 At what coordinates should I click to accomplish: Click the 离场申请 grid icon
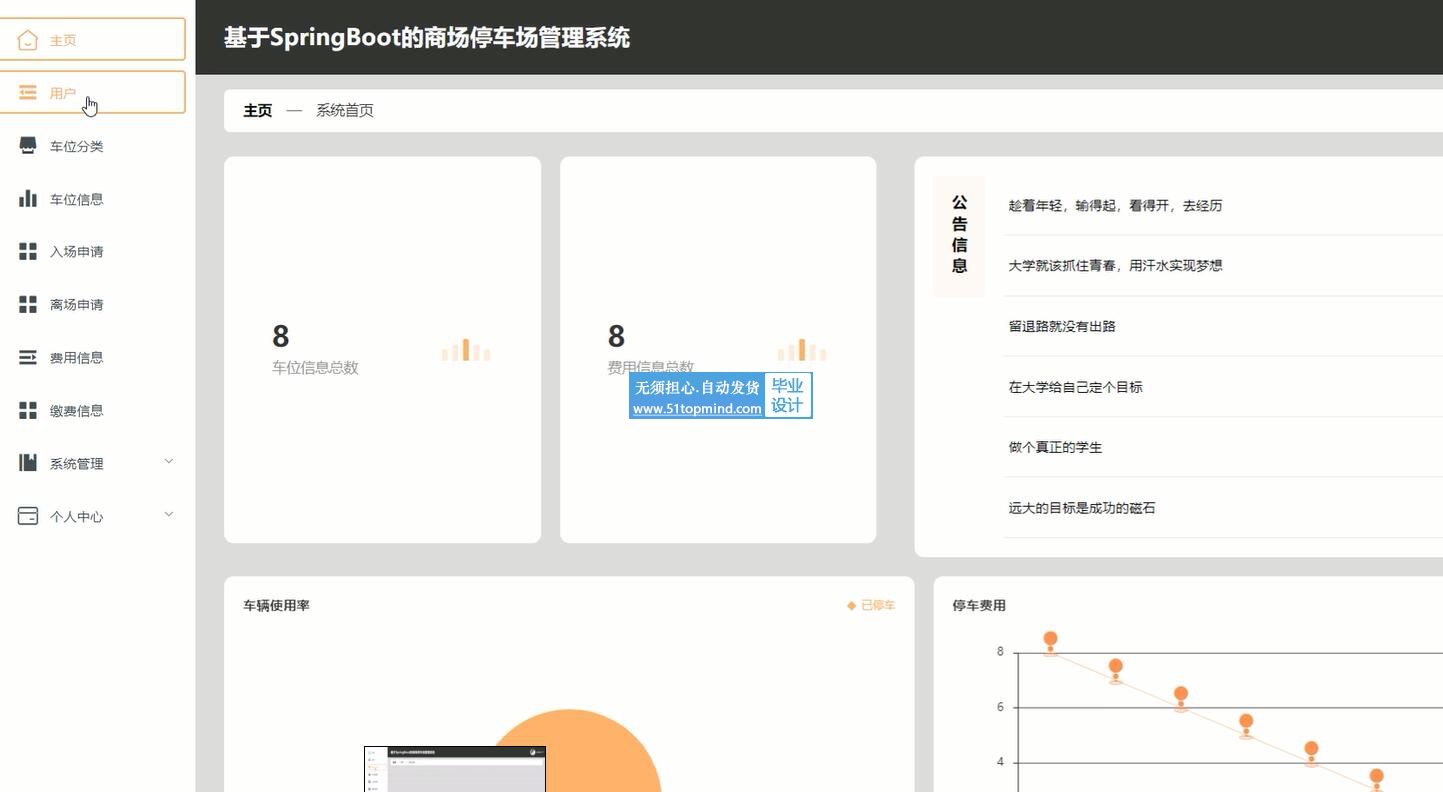28,305
